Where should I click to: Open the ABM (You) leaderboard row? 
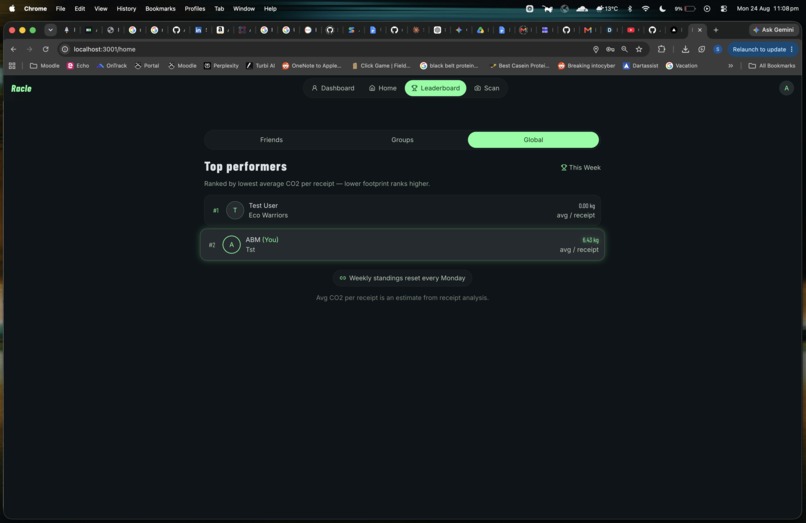(402, 245)
